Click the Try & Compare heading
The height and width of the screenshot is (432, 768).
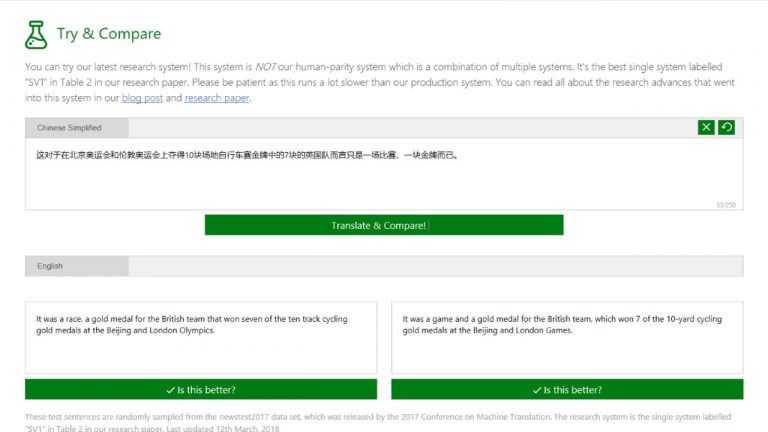tap(109, 33)
